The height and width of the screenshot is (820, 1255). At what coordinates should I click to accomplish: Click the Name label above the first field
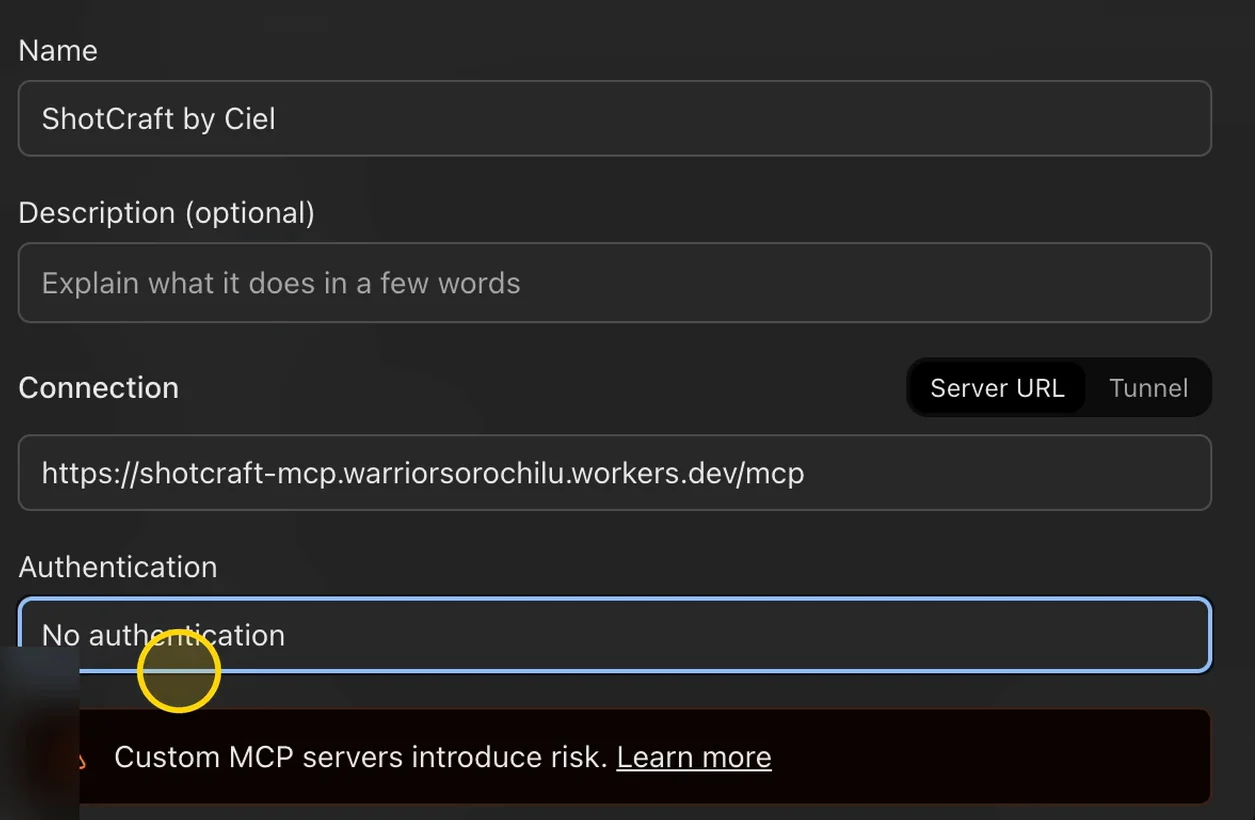(58, 51)
